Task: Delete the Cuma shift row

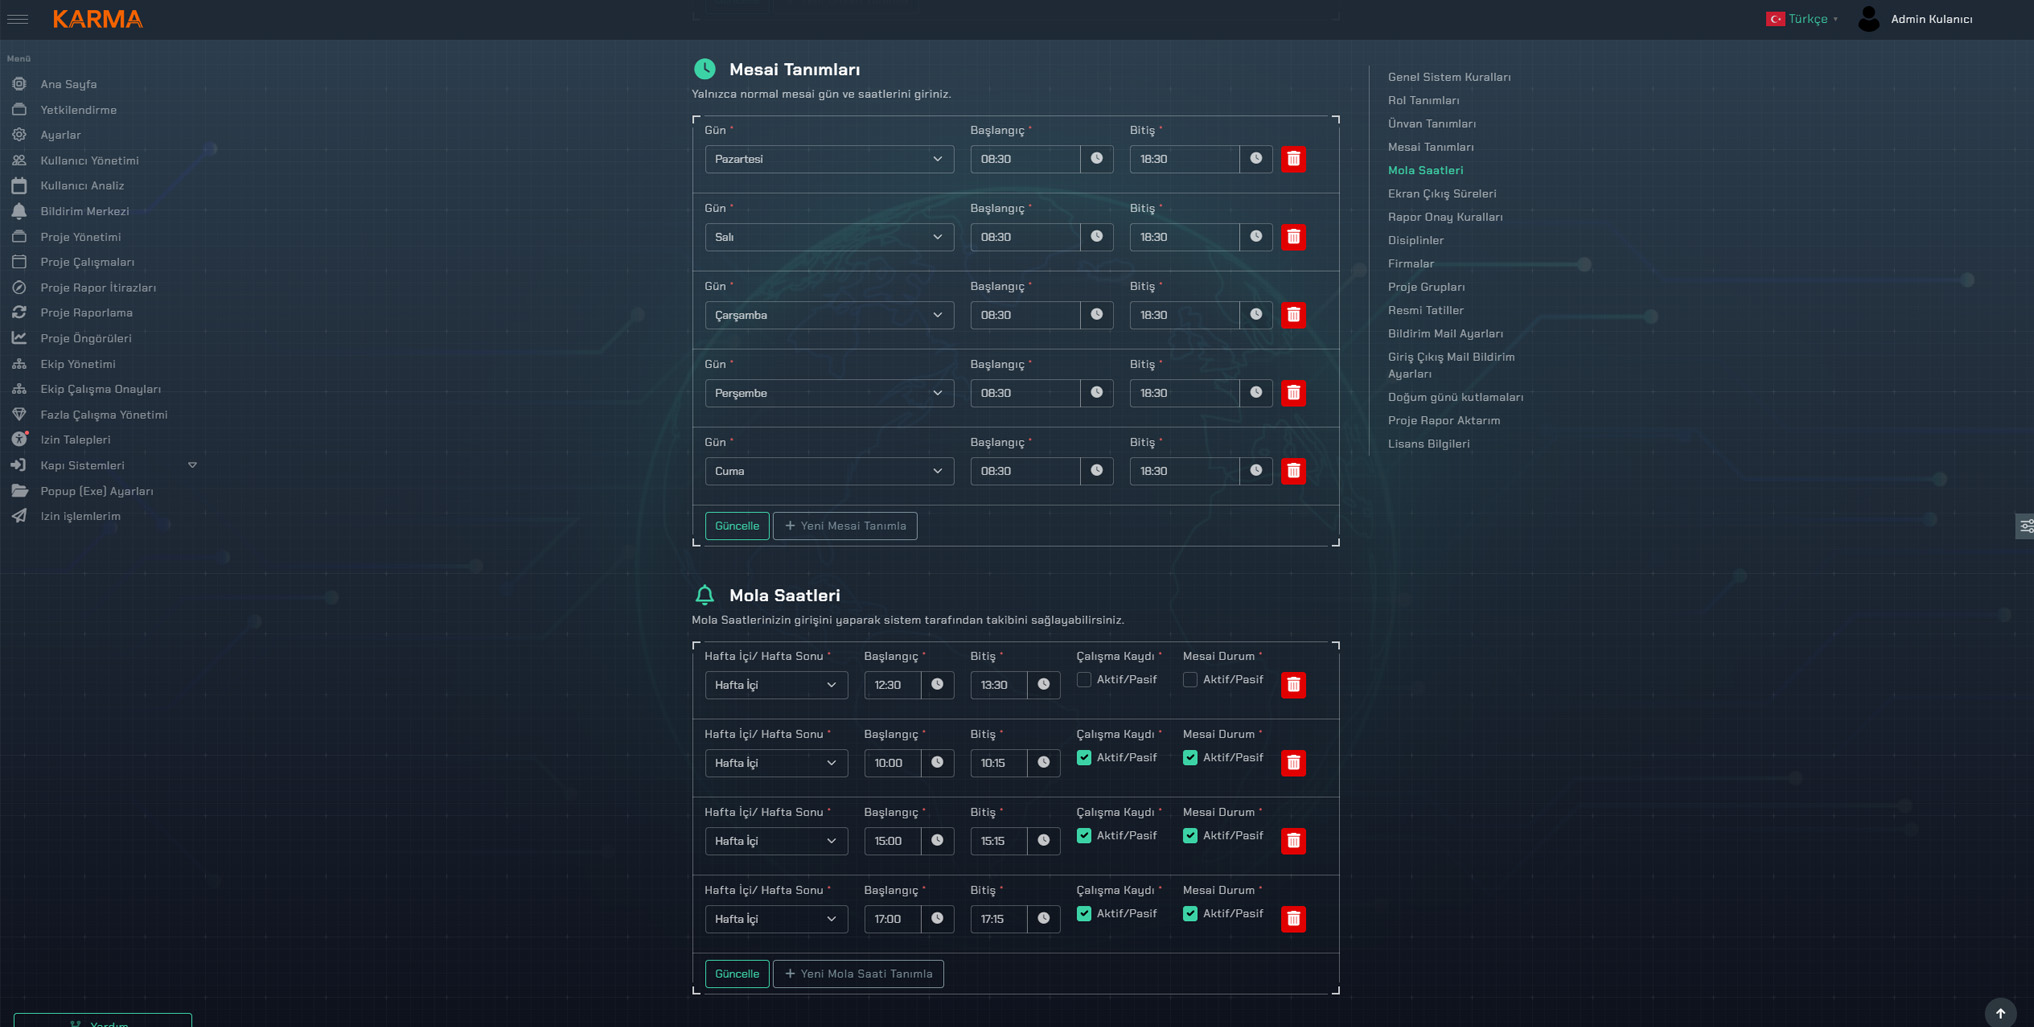Action: [x=1293, y=471]
